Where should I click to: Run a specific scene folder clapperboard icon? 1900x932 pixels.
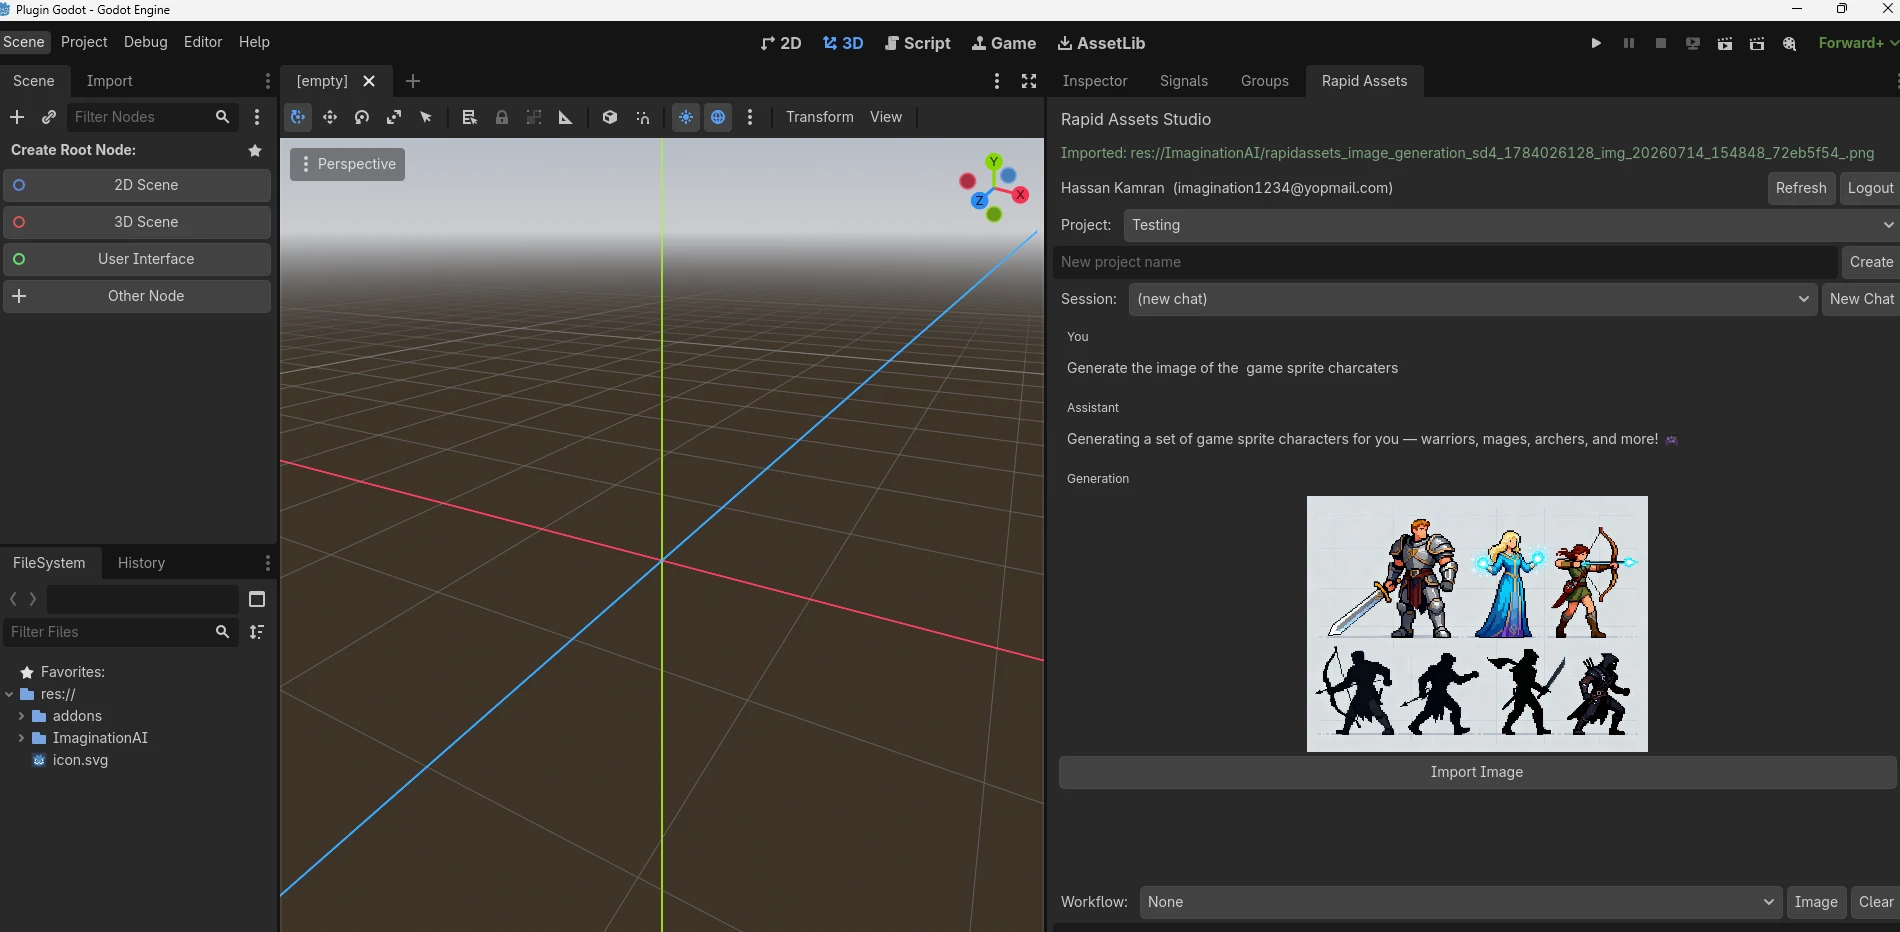tap(1757, 43)
